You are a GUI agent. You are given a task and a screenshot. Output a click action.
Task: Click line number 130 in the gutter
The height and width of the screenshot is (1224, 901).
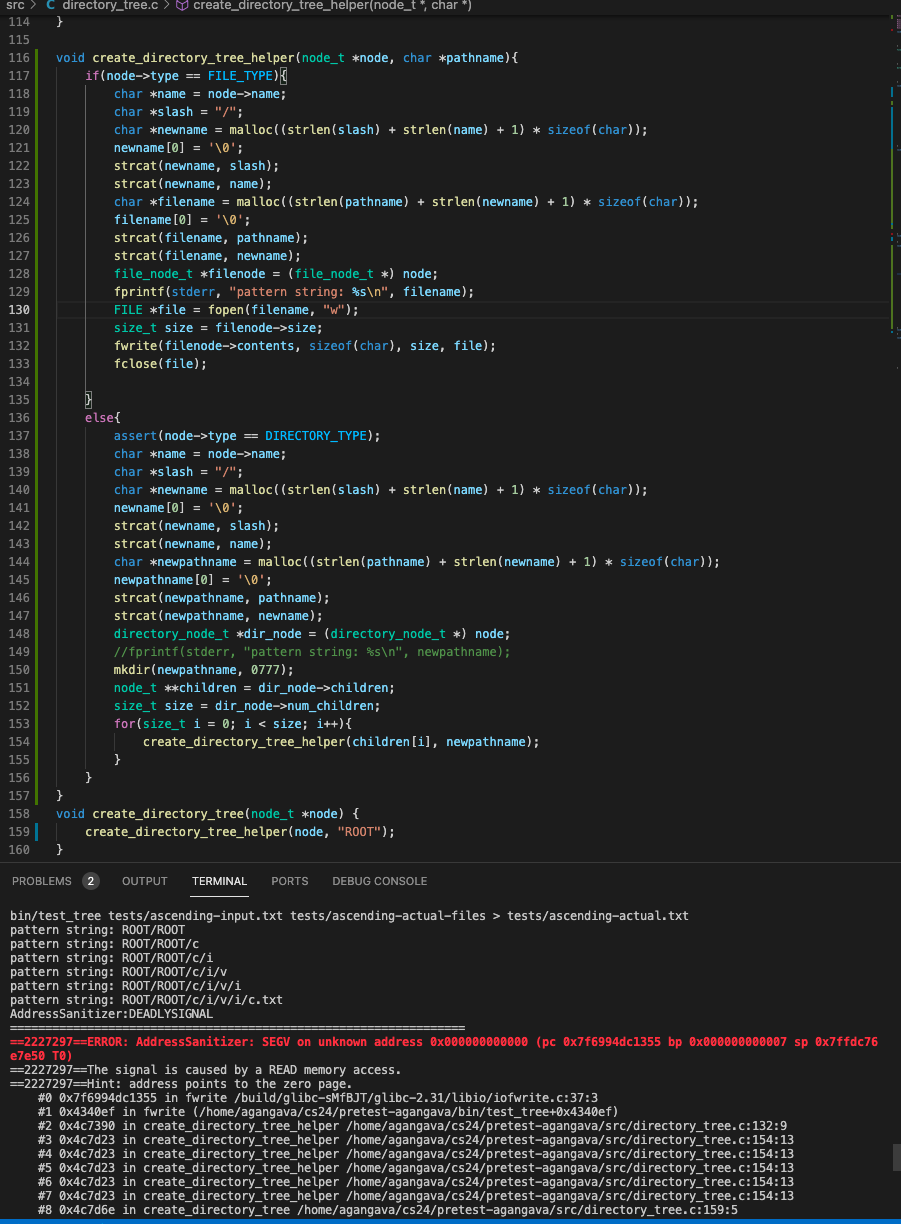point(19,310)
